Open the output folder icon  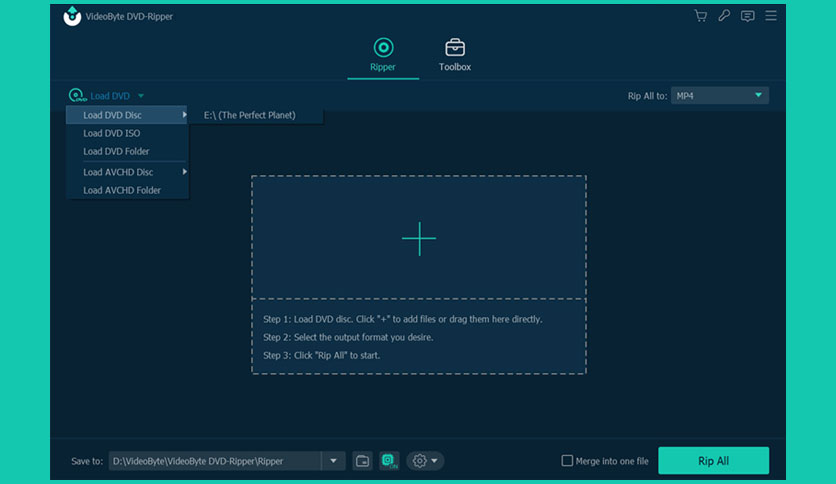[x=363, y=461]
